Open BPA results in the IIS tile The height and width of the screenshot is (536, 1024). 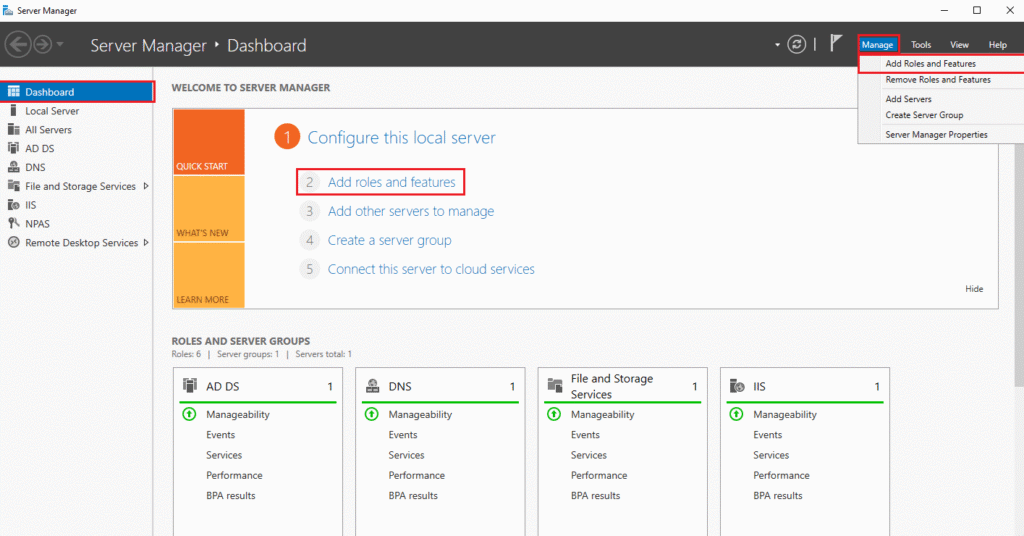777,496
